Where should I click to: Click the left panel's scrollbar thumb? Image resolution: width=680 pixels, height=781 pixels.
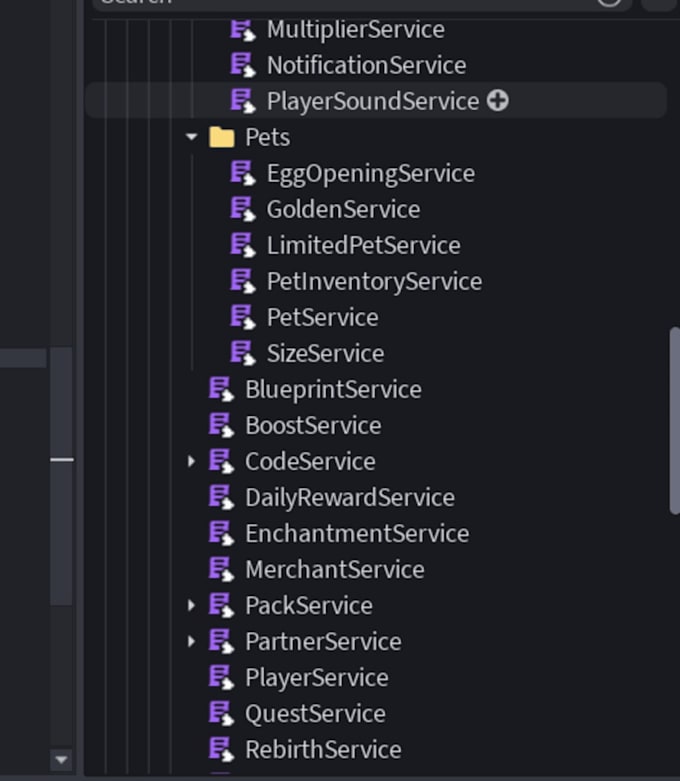[x=61, y=477]
